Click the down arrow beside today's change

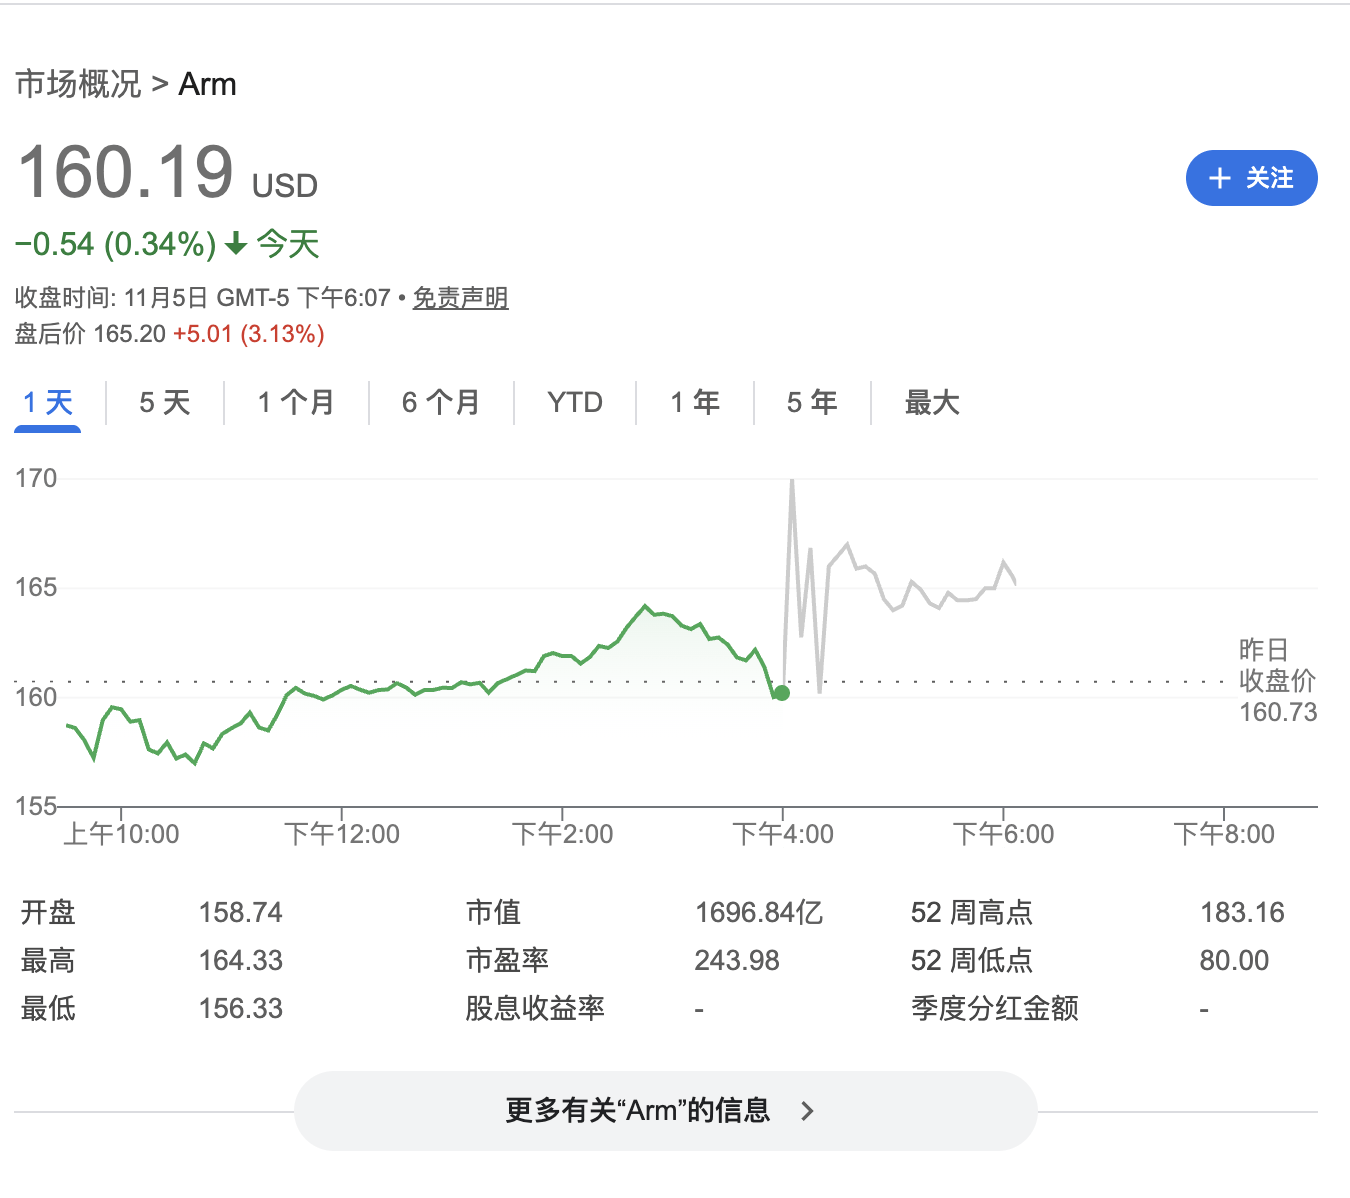click(236, 244)
